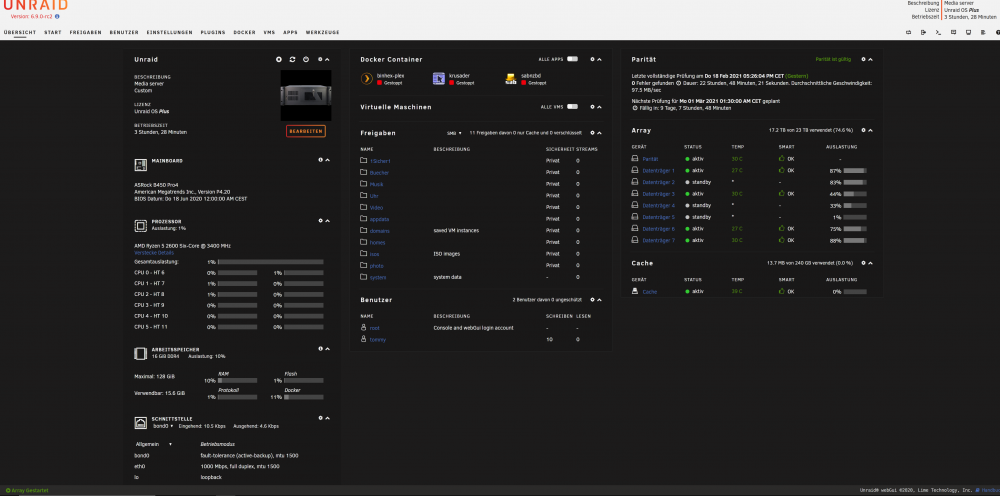The image size is (1000, 496).
Task: Click the server case thumbnail image
Action: [x=305, y=95]
